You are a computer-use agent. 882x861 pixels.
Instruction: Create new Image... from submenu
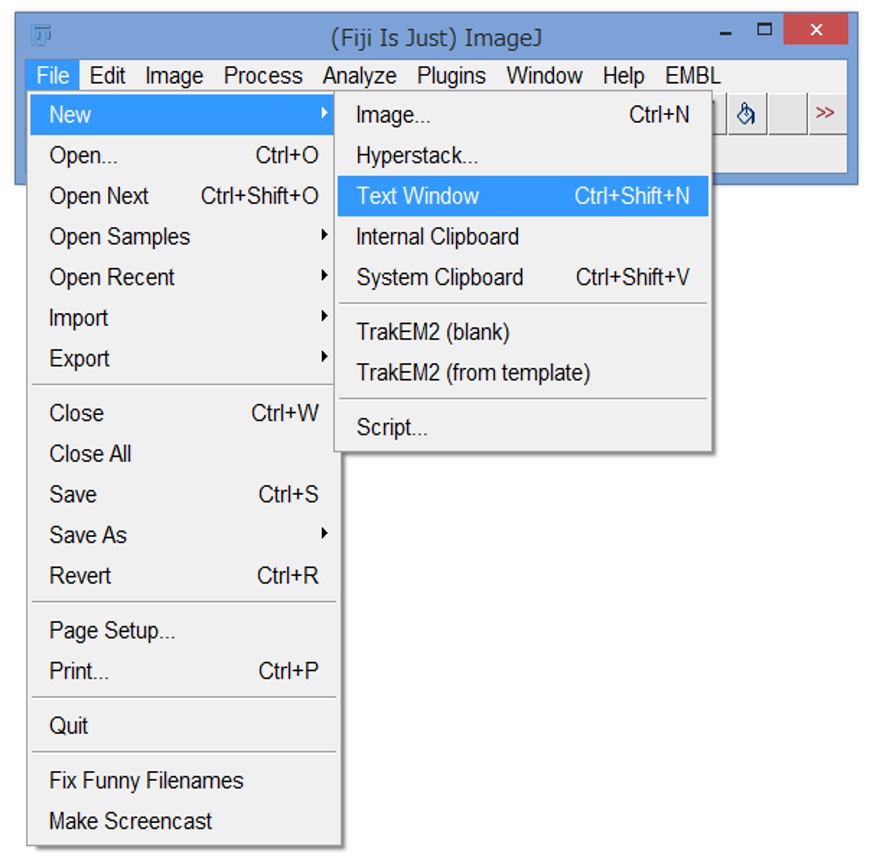coord(523,115)
